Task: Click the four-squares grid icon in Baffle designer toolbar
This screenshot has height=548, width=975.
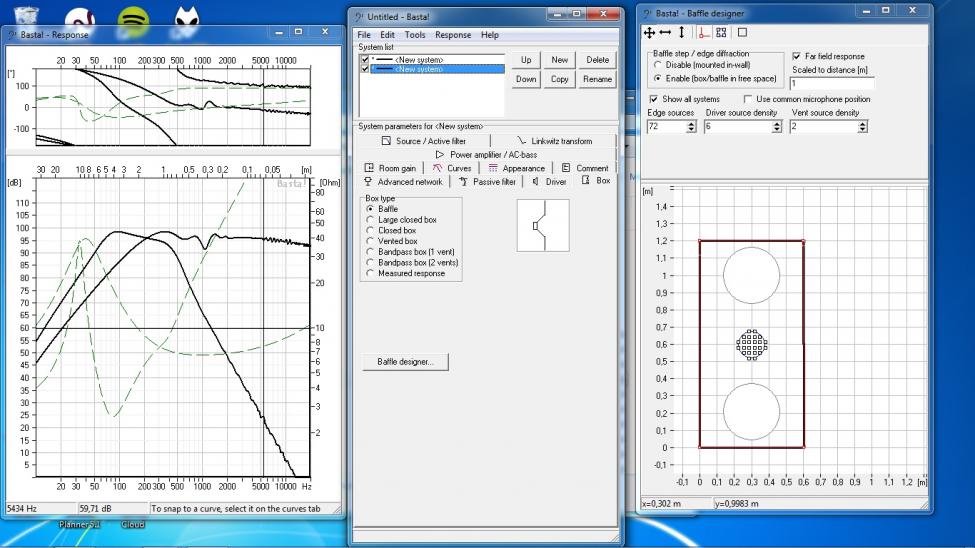Action: (721, 32)
